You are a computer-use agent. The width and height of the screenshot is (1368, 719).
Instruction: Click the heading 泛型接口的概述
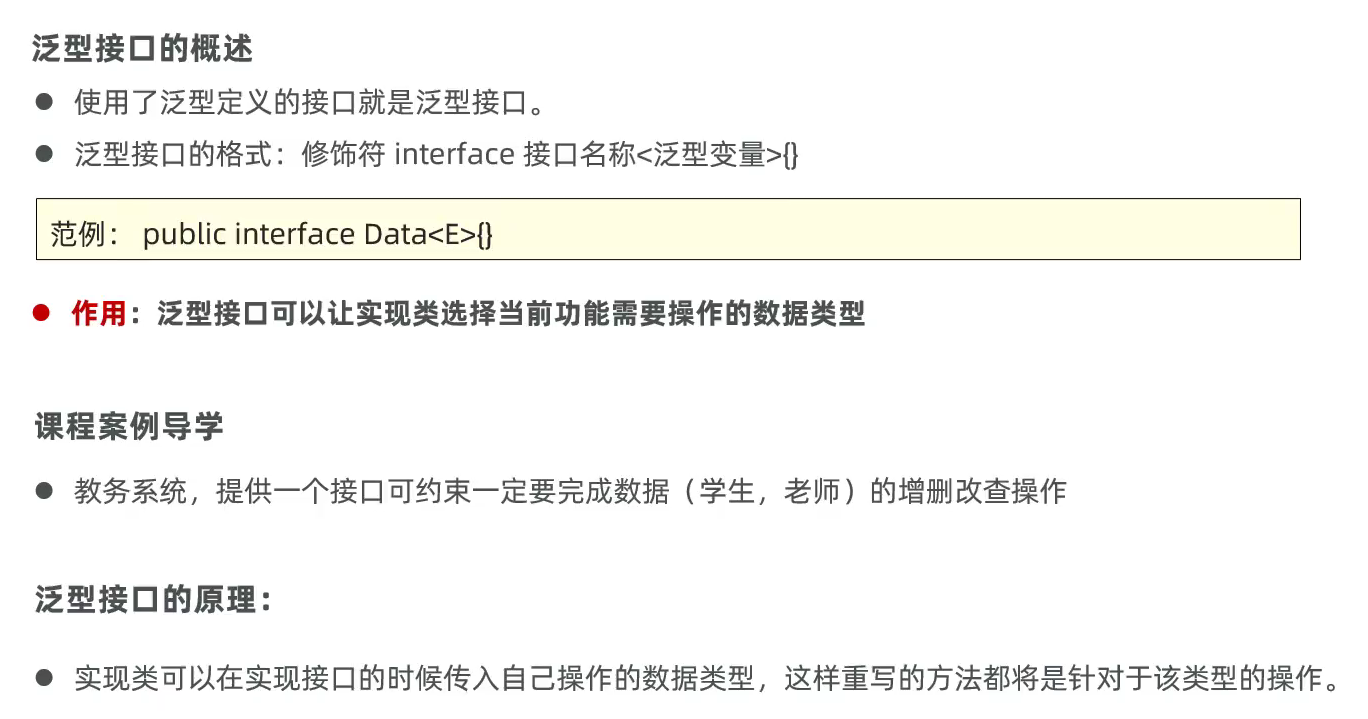(x=142, y=49)
